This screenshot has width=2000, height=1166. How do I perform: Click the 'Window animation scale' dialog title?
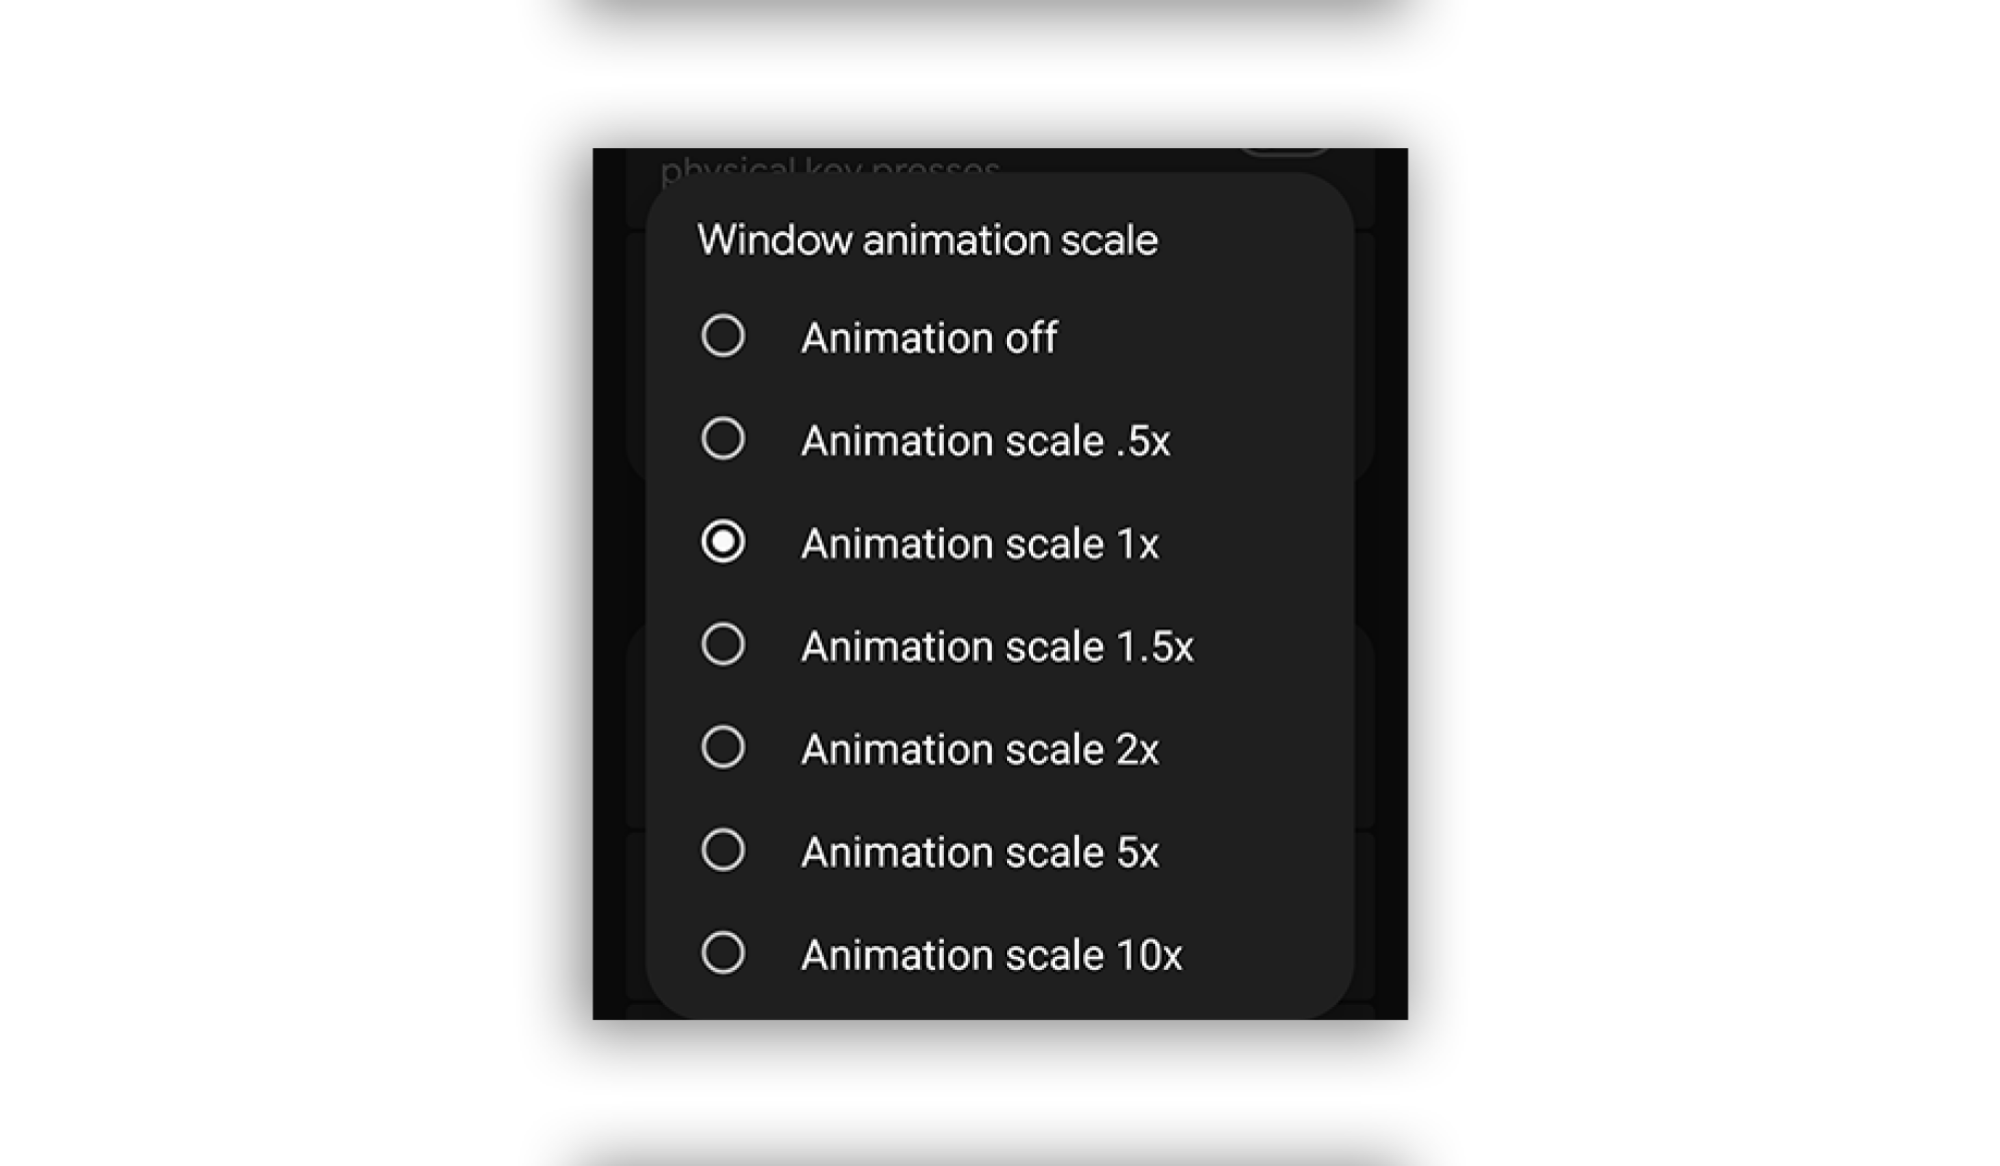click(x=927, y=240)
